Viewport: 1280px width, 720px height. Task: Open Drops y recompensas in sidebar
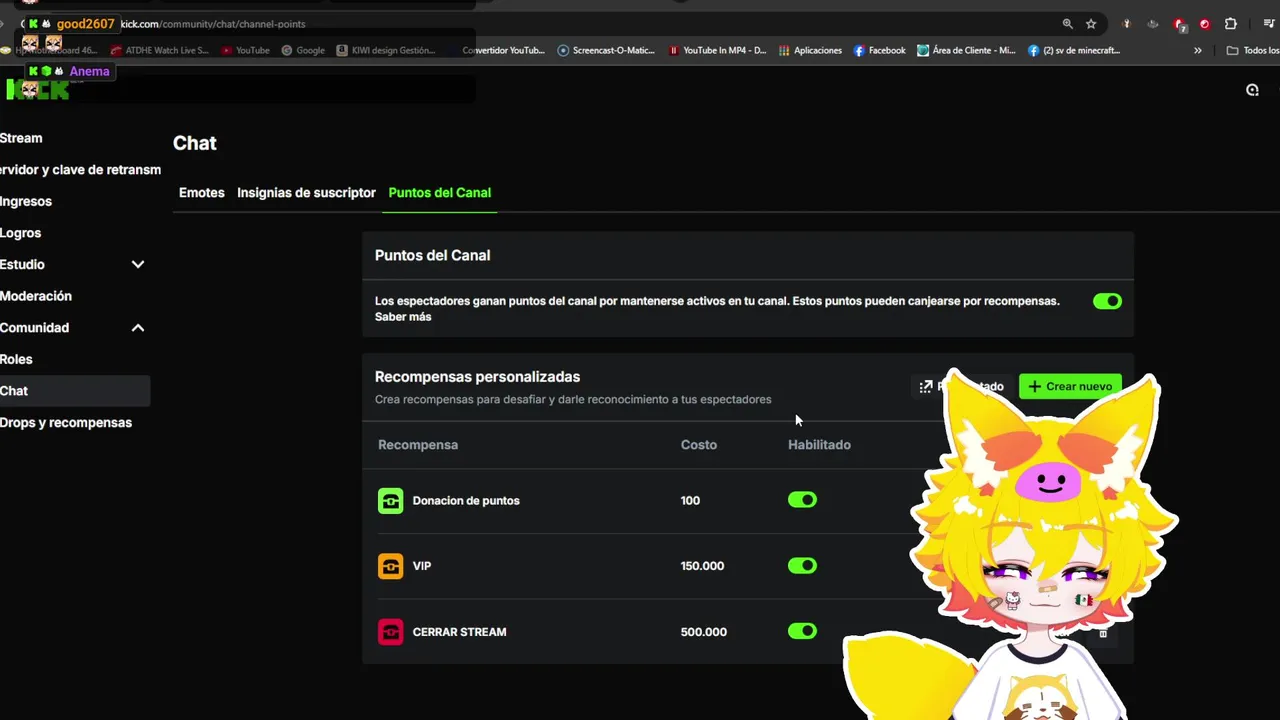click(x=66, y=423)
